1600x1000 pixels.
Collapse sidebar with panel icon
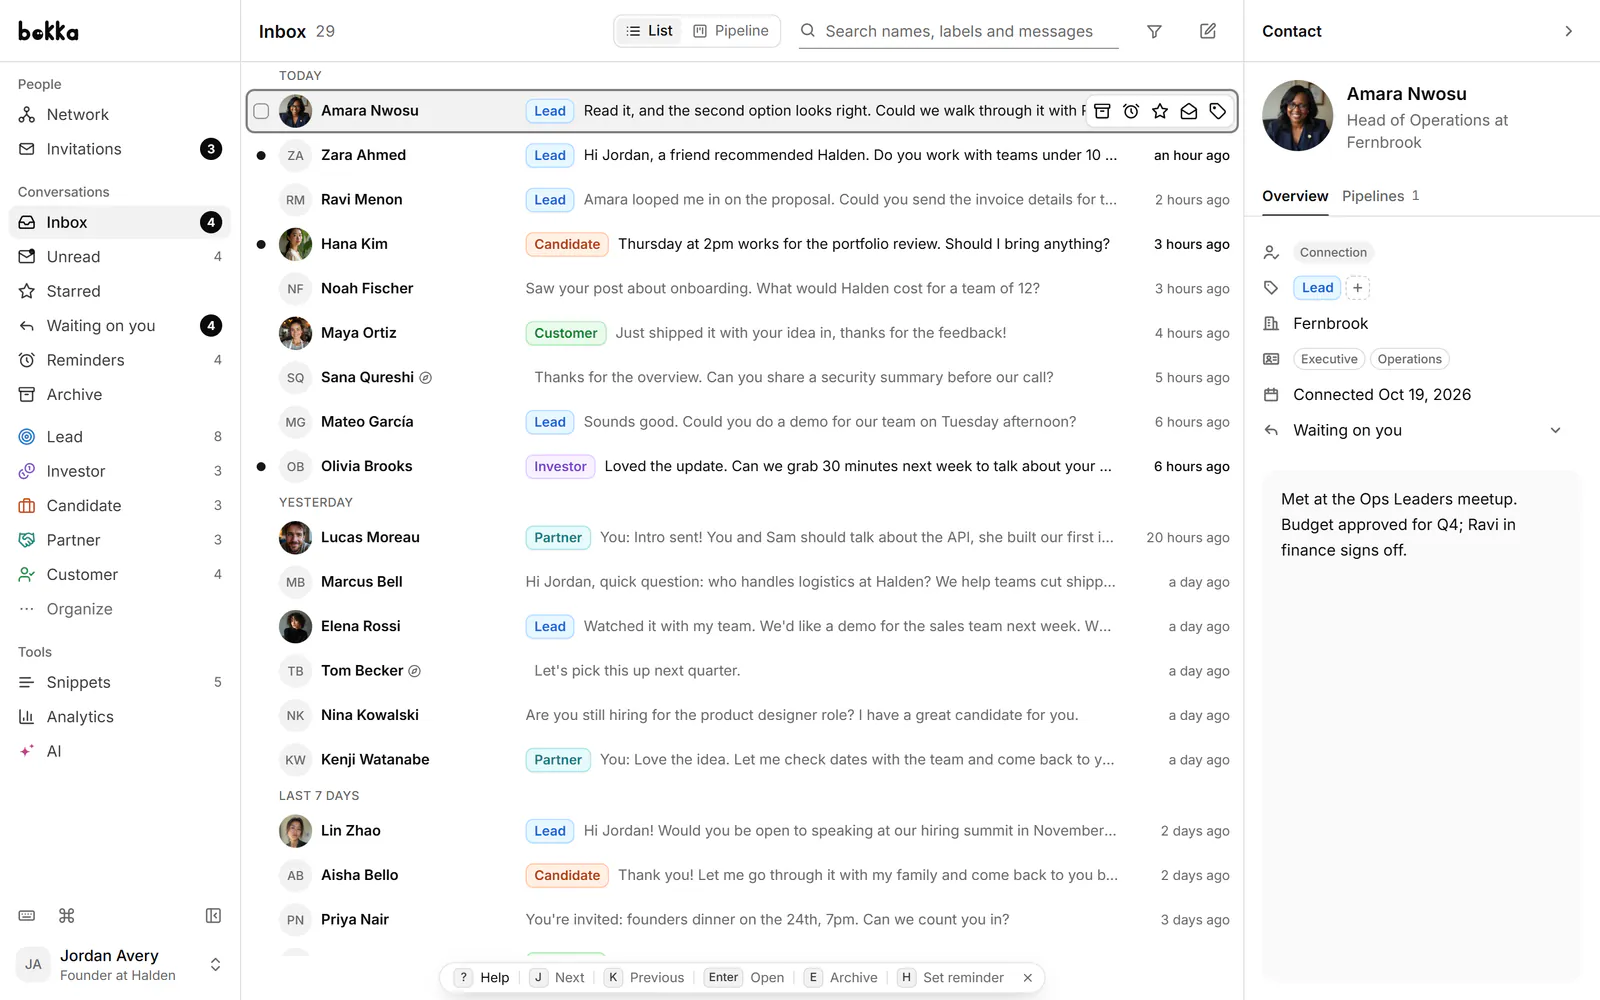[x=213, y=916]
